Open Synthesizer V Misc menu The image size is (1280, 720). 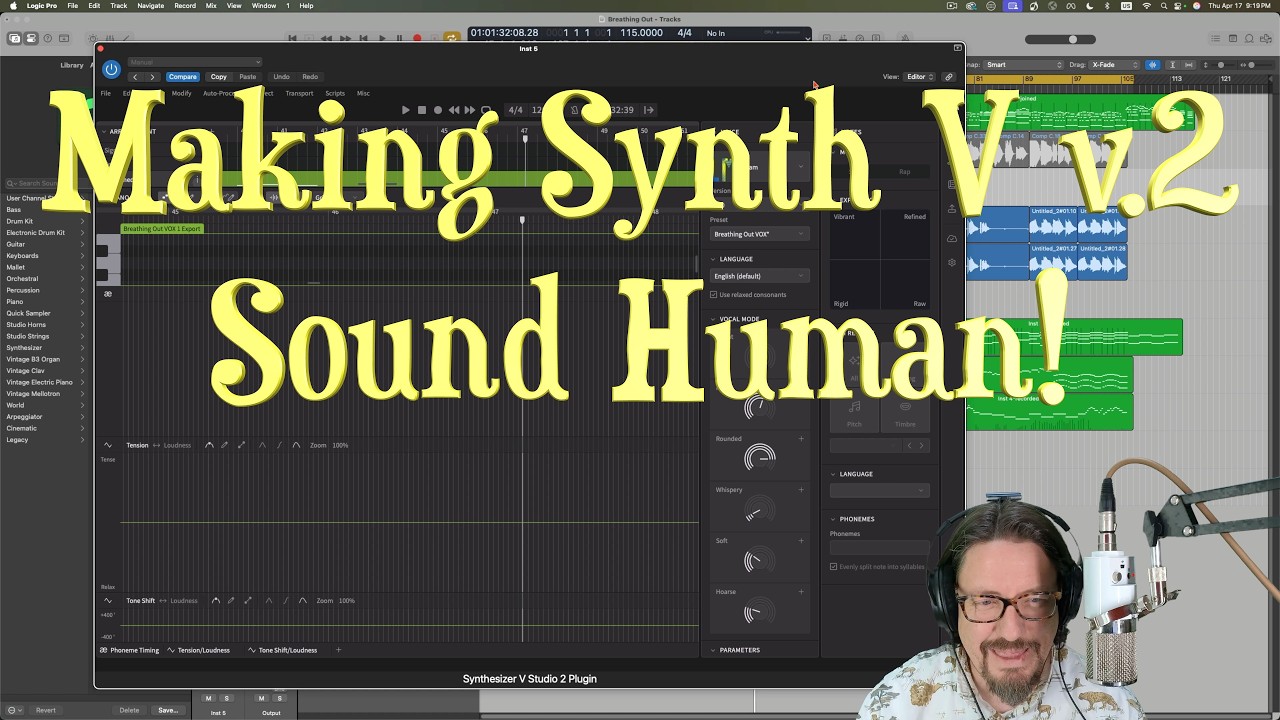[x=363, y=93]
